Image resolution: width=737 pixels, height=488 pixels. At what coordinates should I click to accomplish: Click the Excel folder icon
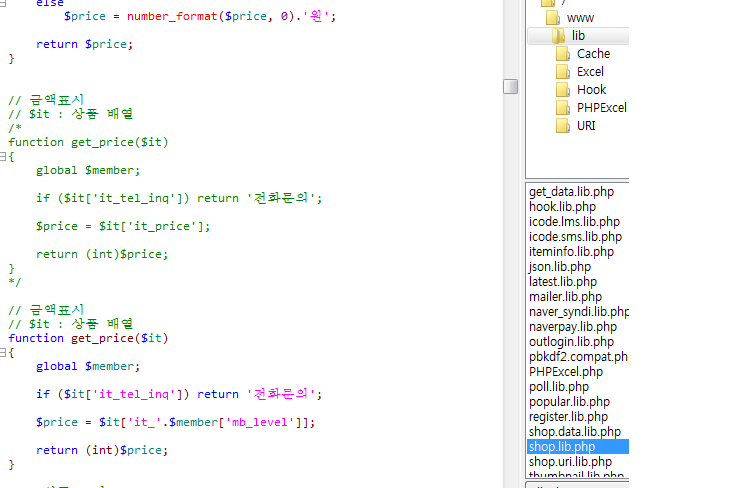(564, 72)
